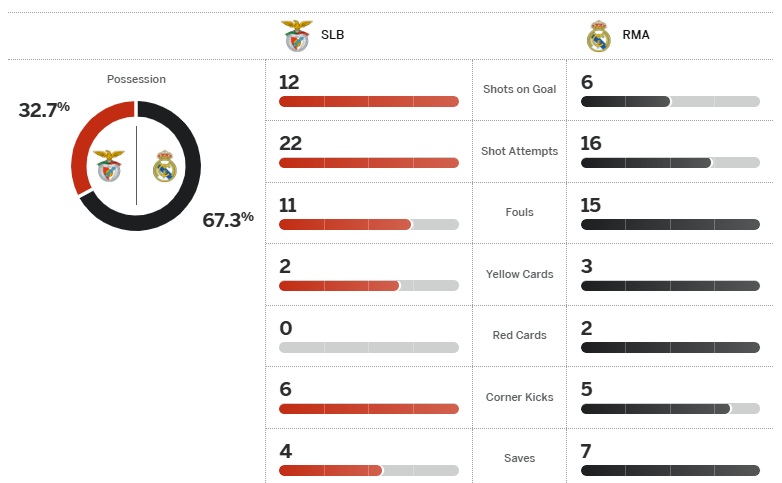The height and width of the screenshot is (483, 782).
Task: Click the 32.7% possession value
Action: point(44,109)
